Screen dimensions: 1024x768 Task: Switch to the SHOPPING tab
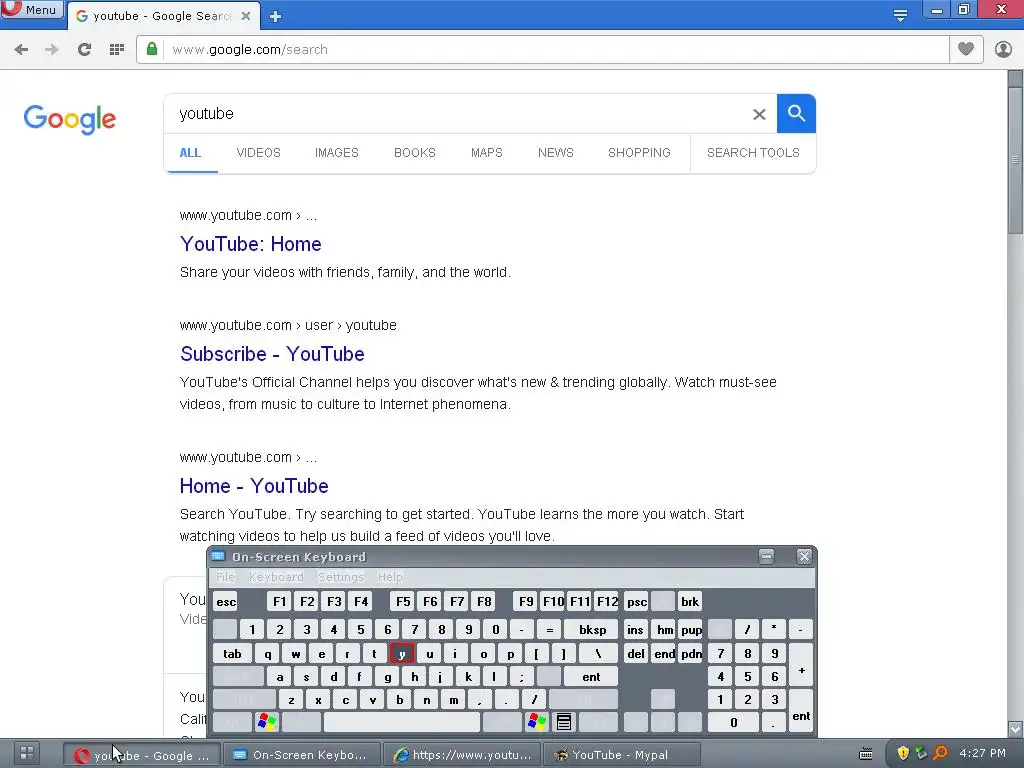coord(639,153)
